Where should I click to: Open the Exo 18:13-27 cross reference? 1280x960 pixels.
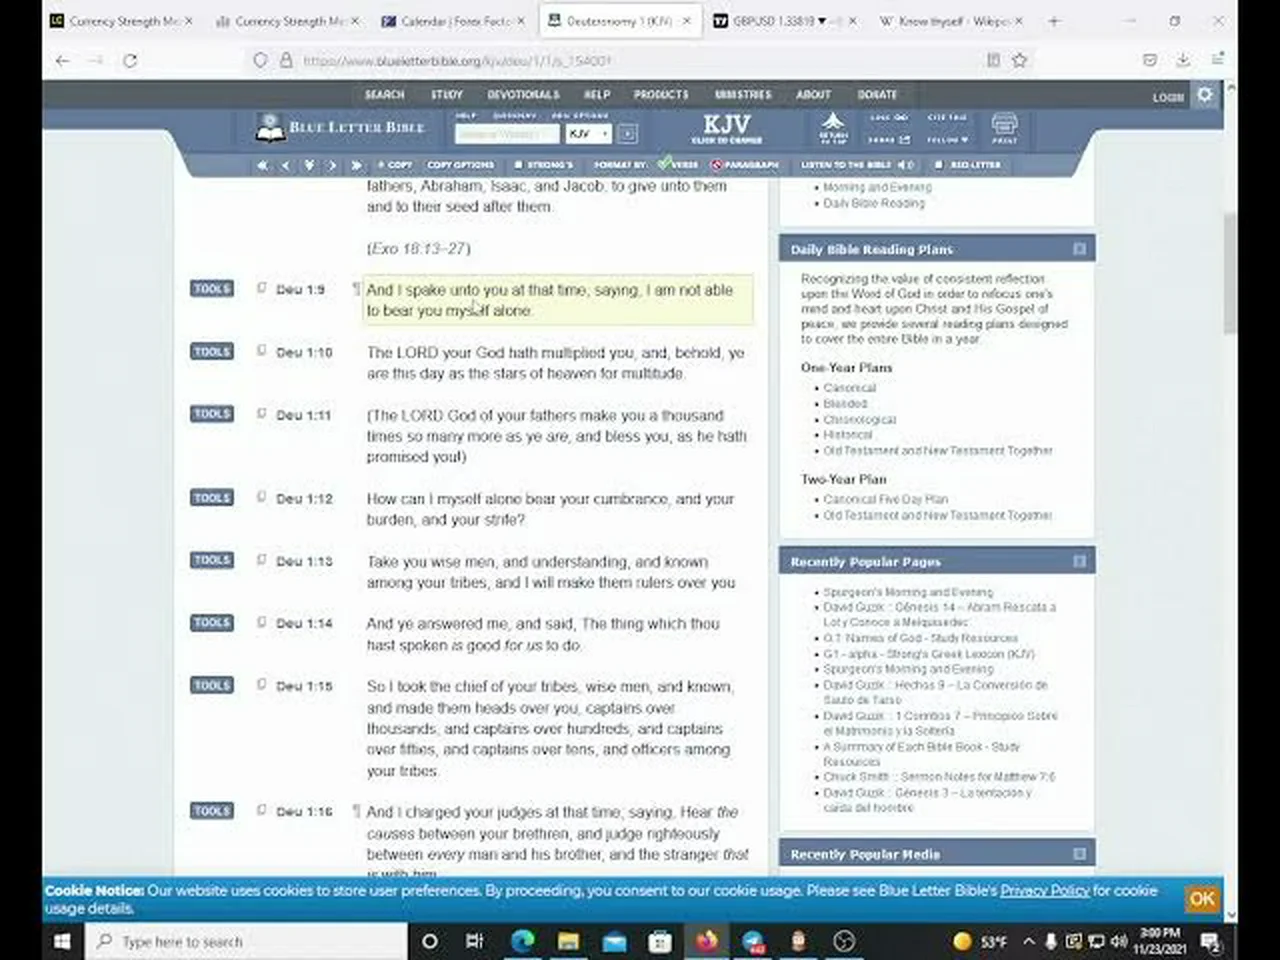[418, 248]
